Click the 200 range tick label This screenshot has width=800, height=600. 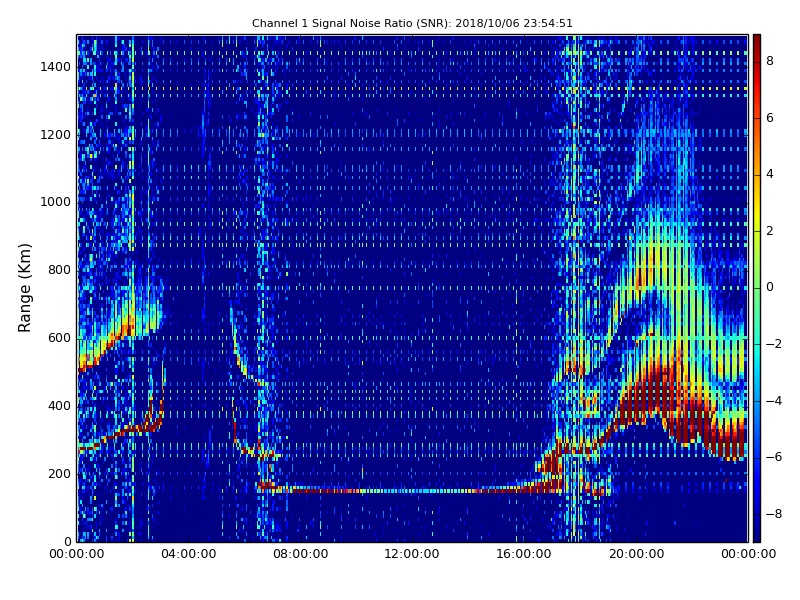pos(59,473)
